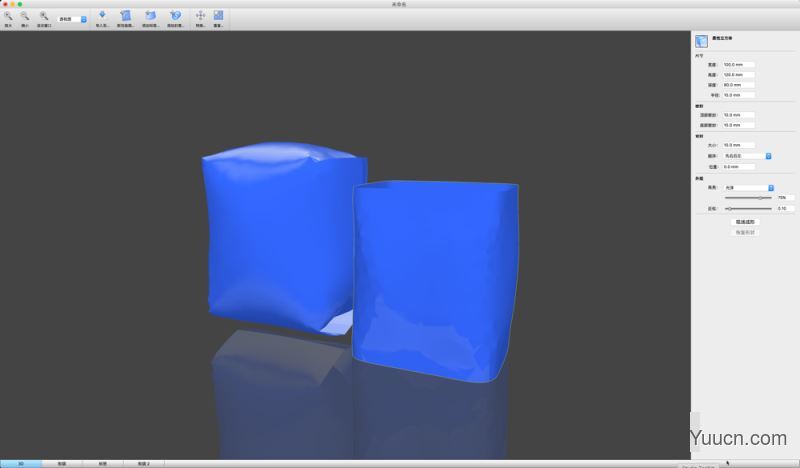Image resolution: width=800 pixels, height=468 pixels.
Task: Click the green fullscreen window button
Action: [20, 4]
